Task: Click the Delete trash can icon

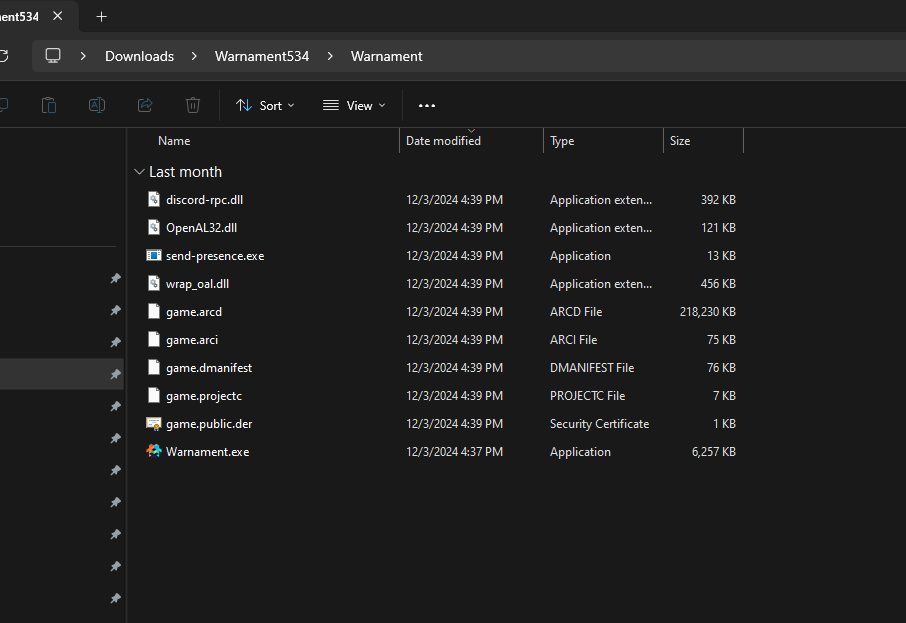Action: (193, 105)
